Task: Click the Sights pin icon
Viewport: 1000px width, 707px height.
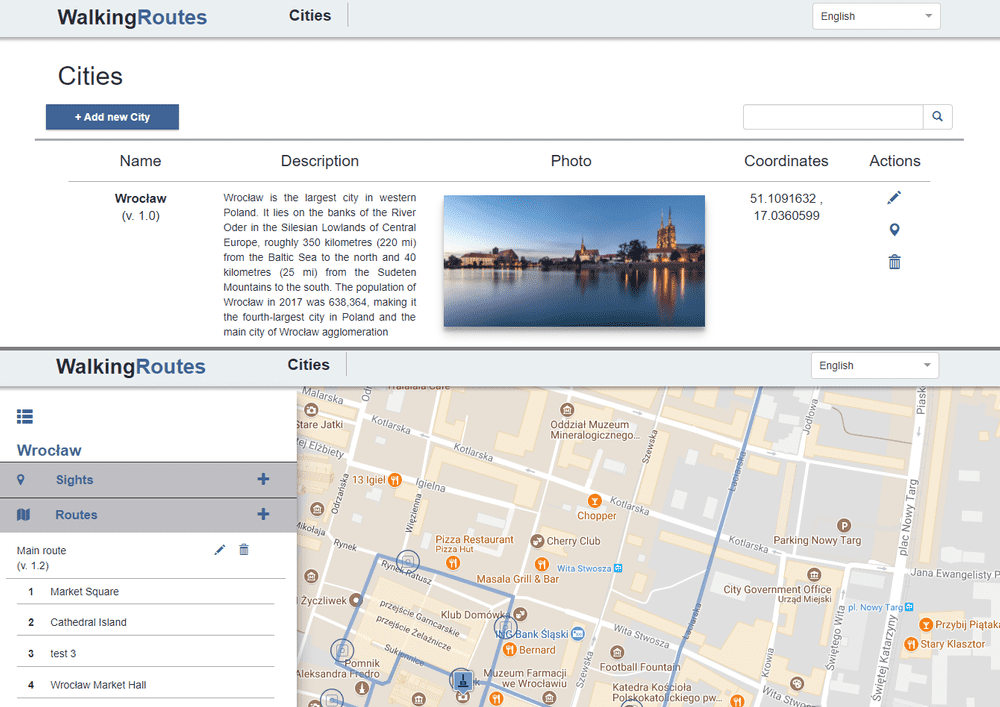Action: click(x=20, y=479)
